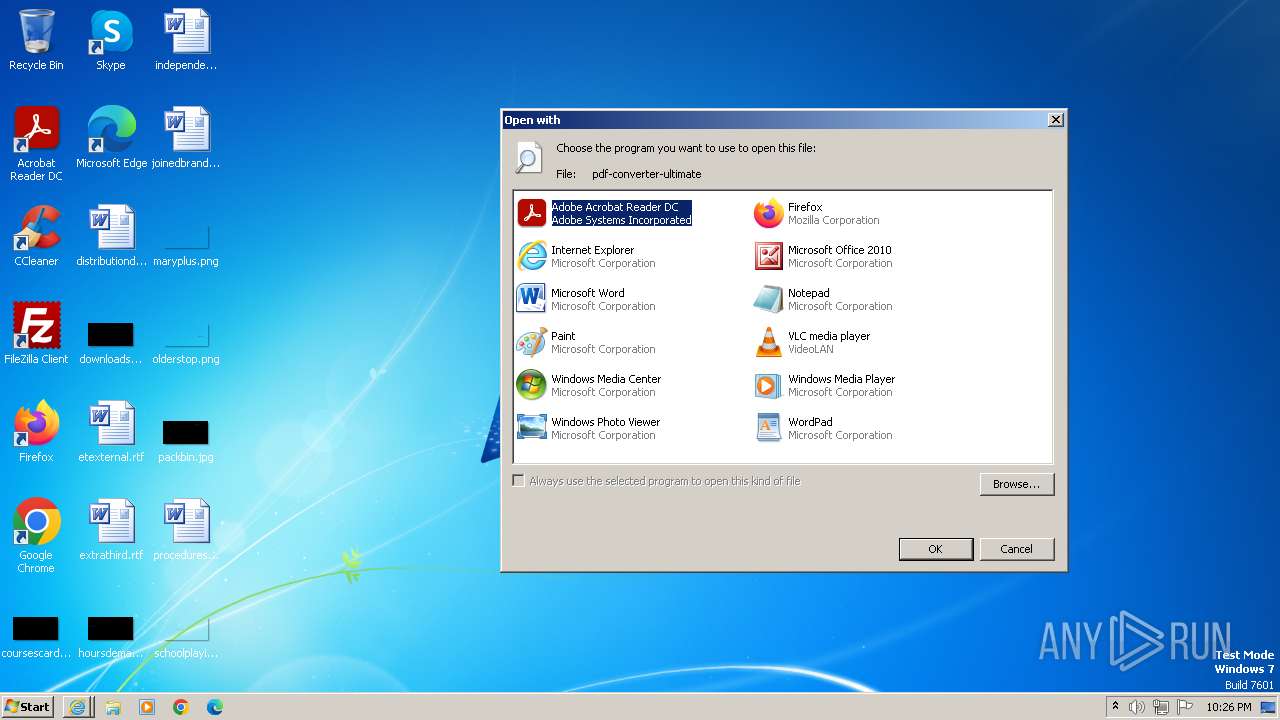The height and width of the screenshot is (720, 1280).
Task: Open volume control in system tray
Action: (1137, 707)
